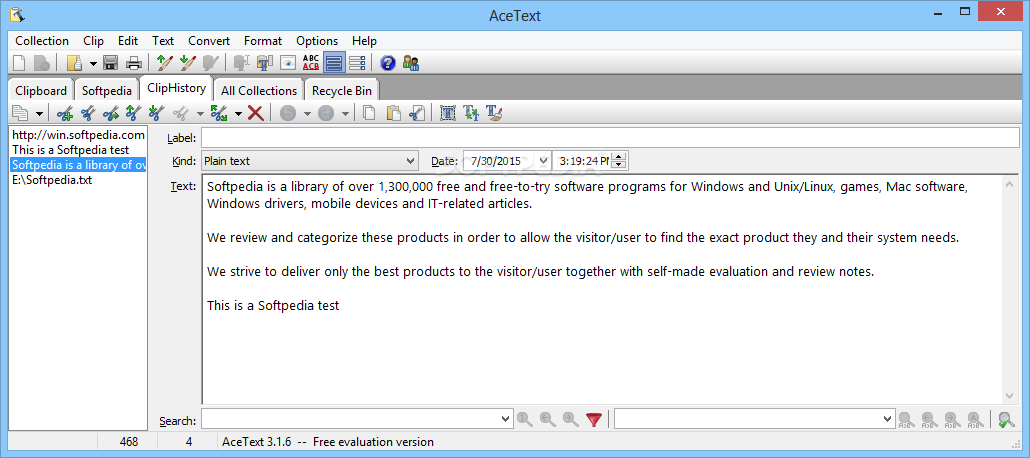Click the 3:19:24 PM time field
This screenshot has width=1030, height=458.
(583, 160)
